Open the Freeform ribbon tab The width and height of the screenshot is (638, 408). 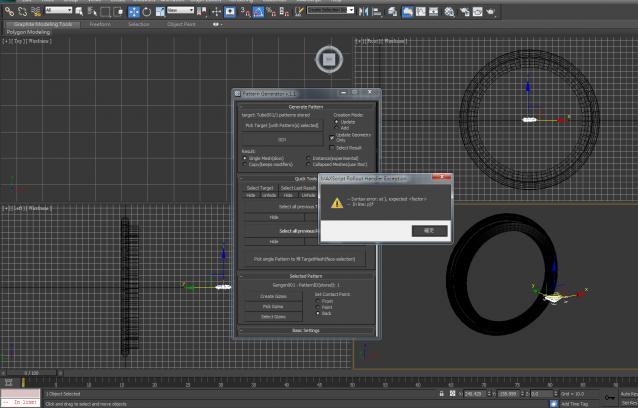coord(100,24)
